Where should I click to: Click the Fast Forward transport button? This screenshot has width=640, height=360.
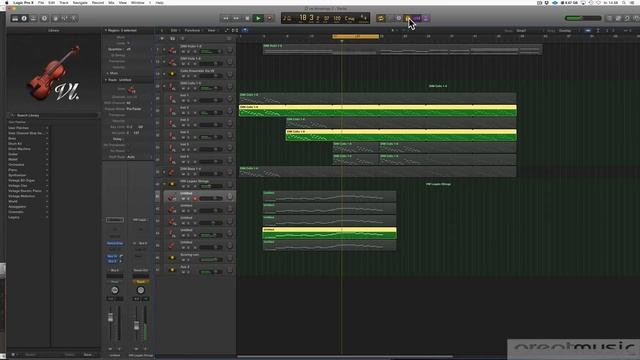click(x=236, y=18)
